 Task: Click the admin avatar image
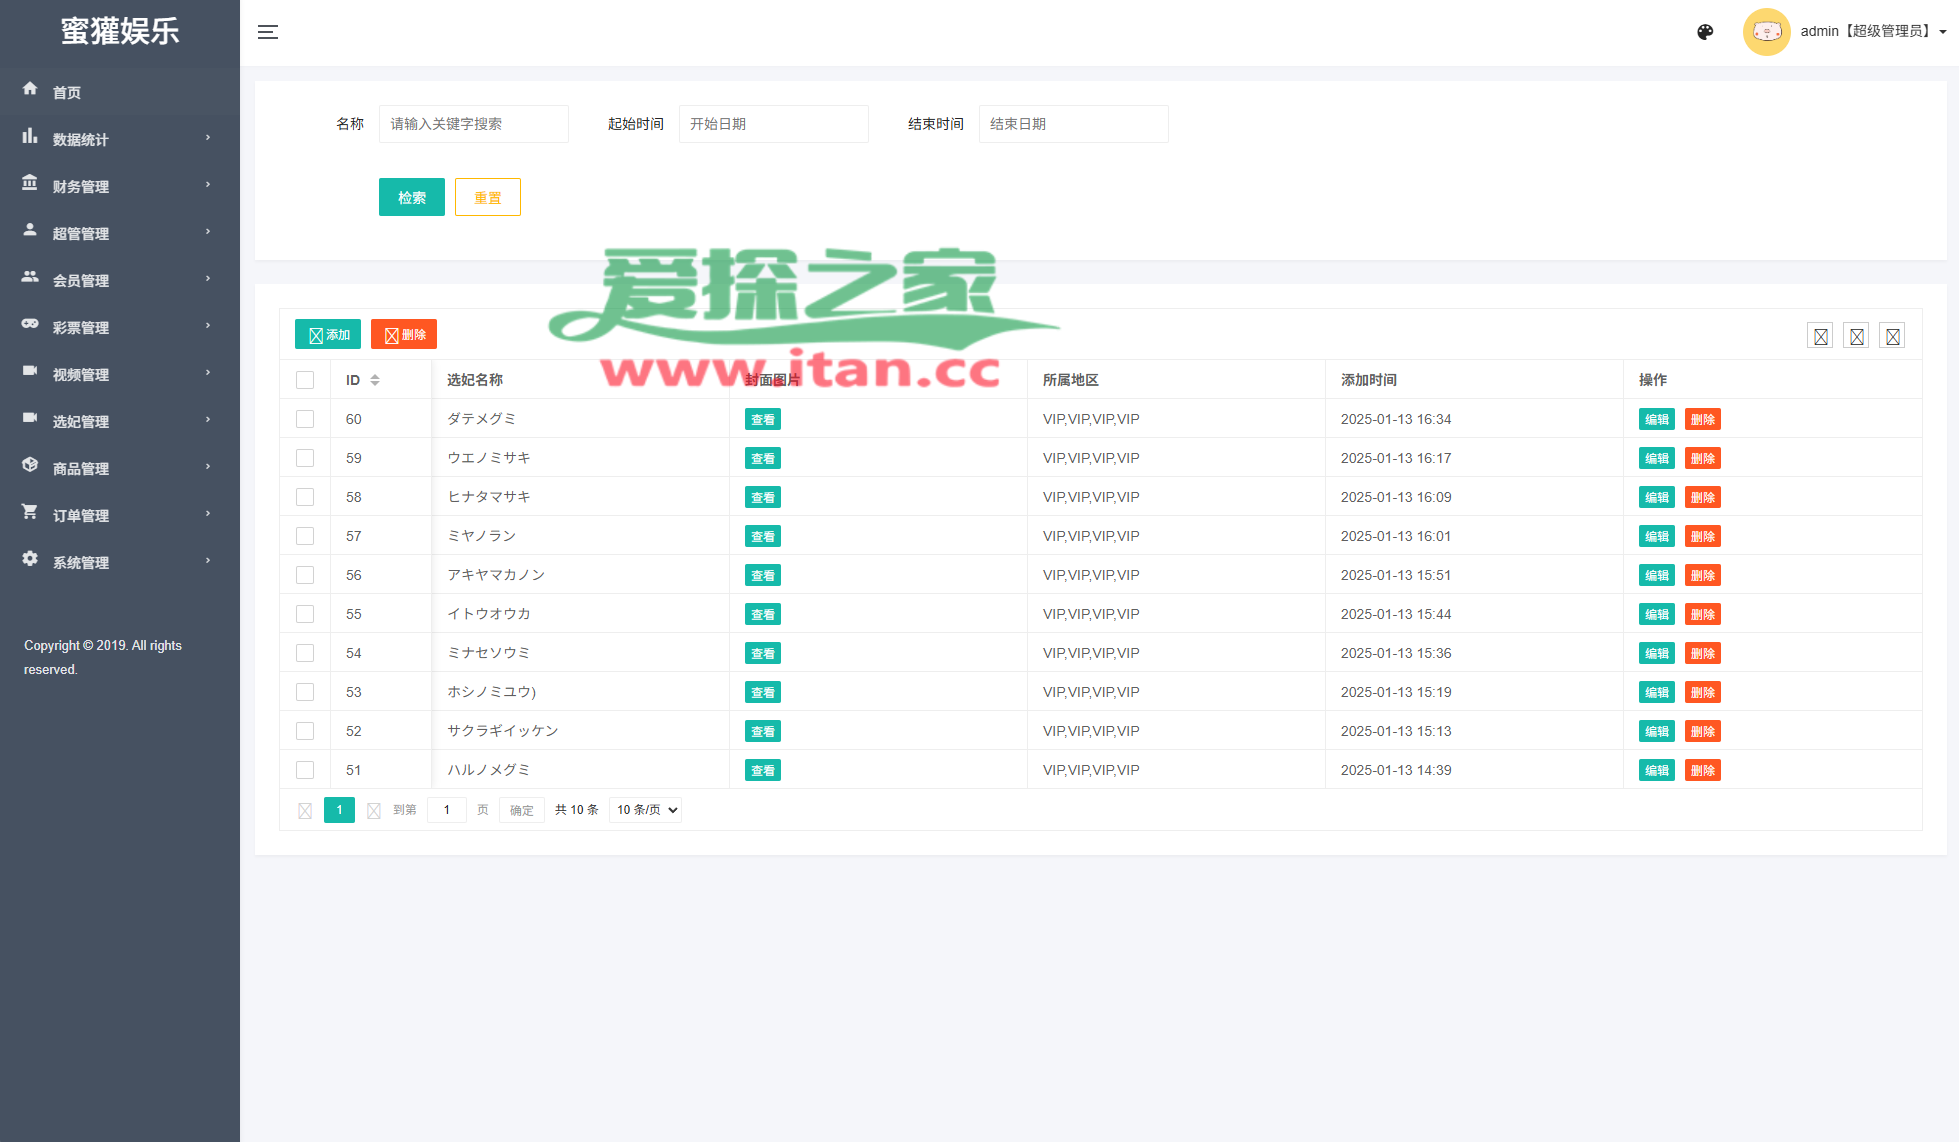click(1766, 32)
